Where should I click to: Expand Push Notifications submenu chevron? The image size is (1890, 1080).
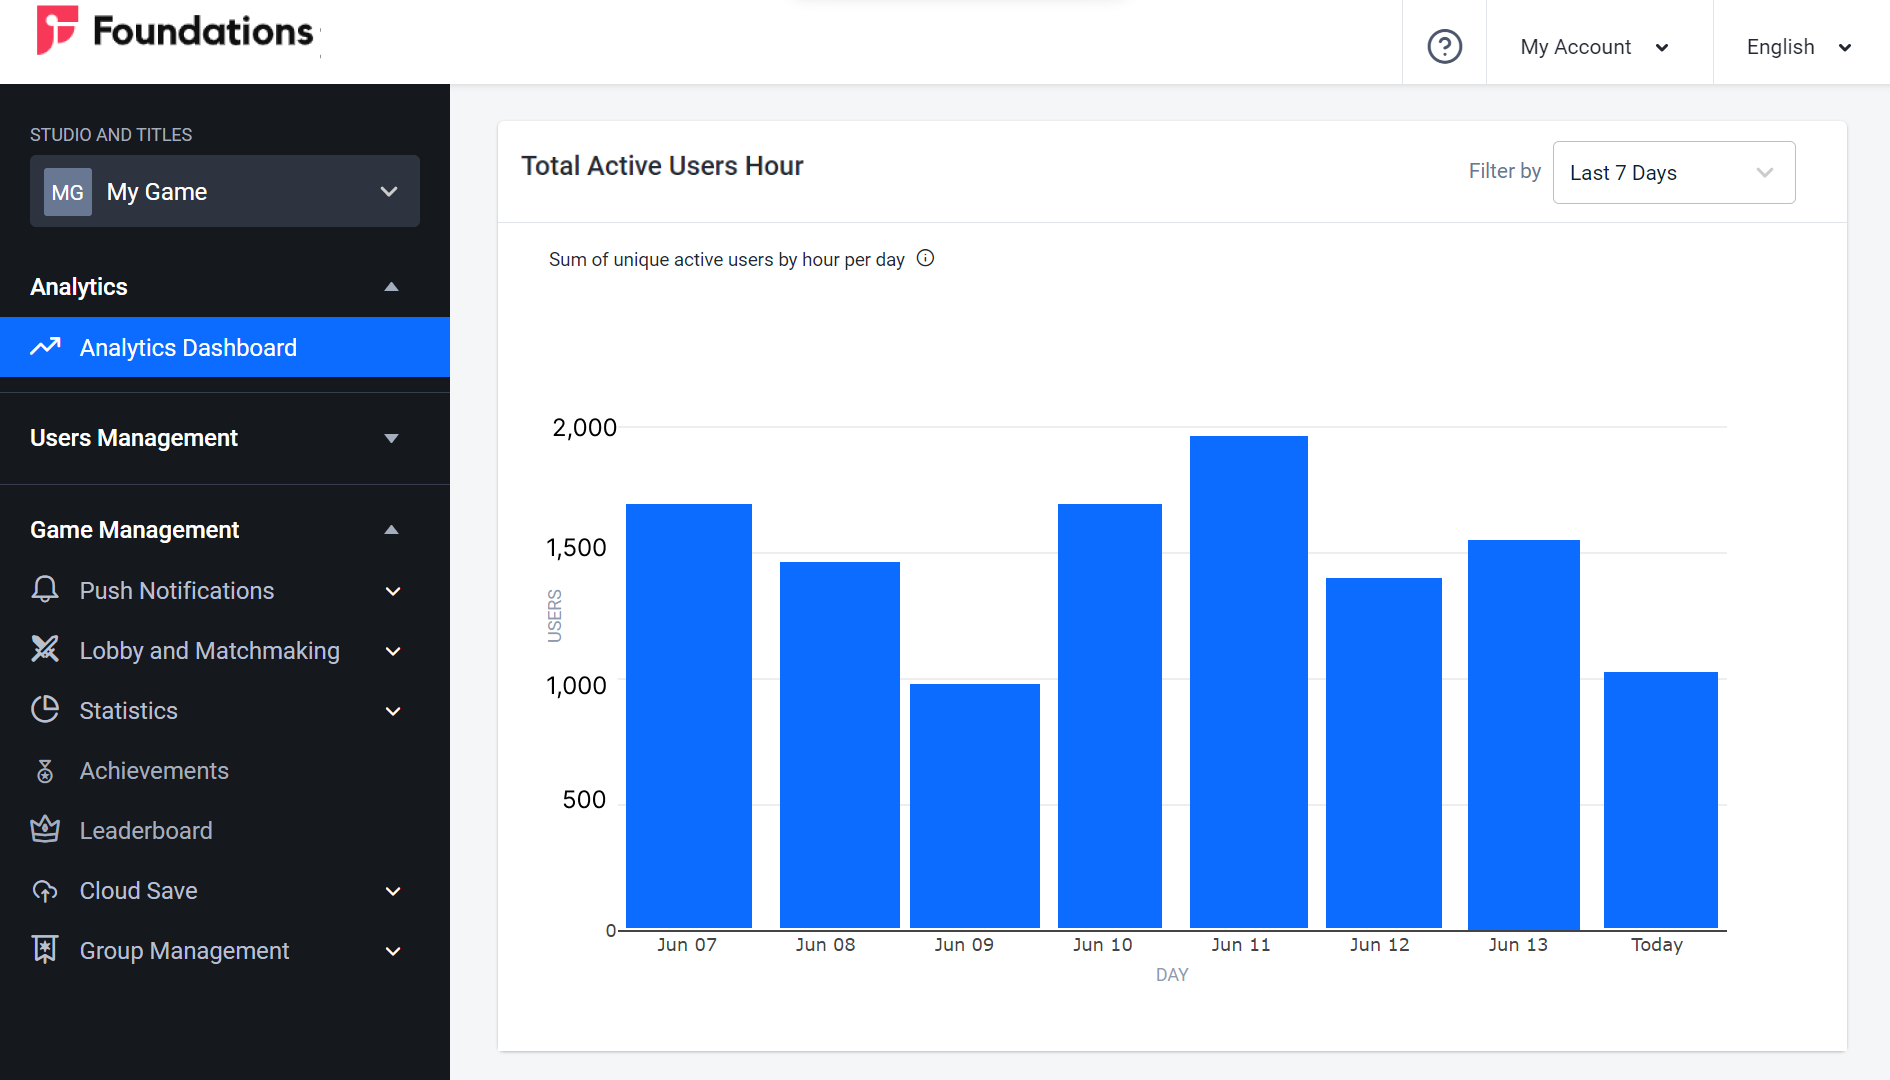pyautogui.click(x=393, y=591)
